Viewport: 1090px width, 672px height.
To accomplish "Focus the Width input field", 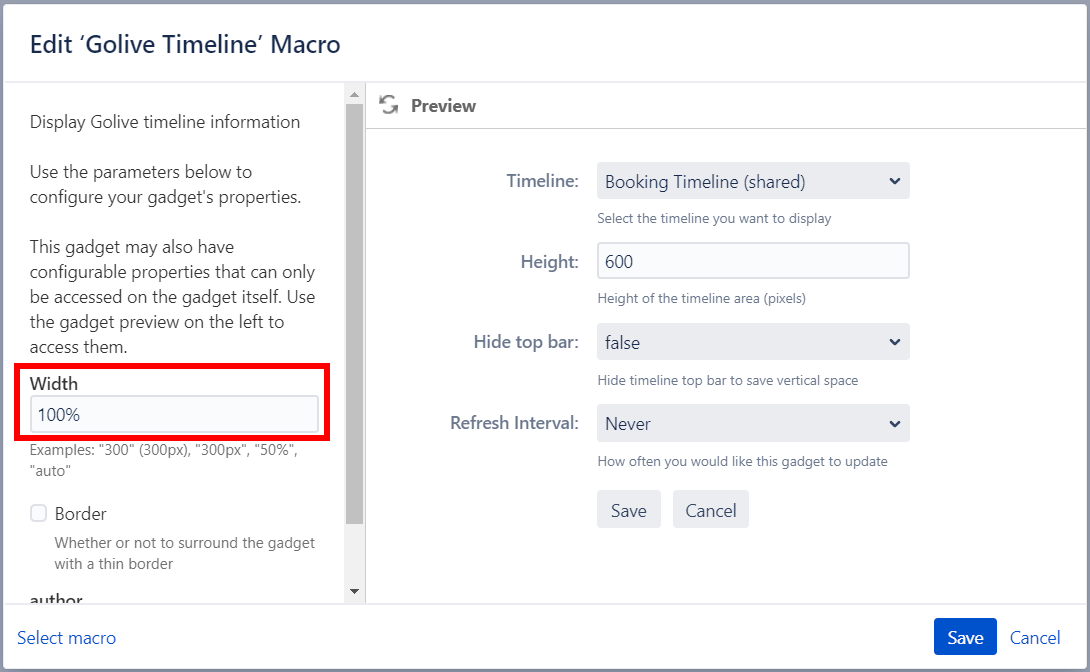I will tap(174, 414).
